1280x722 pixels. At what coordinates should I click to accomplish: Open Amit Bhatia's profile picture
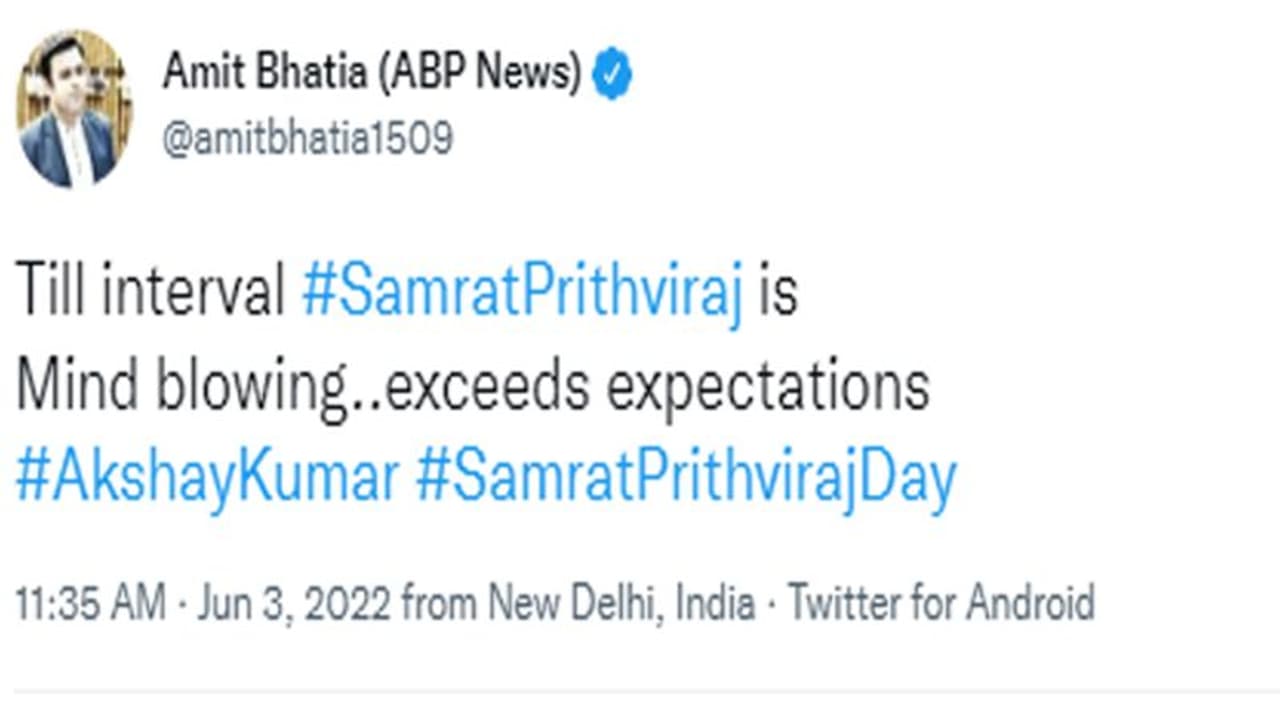pos(74,108)
